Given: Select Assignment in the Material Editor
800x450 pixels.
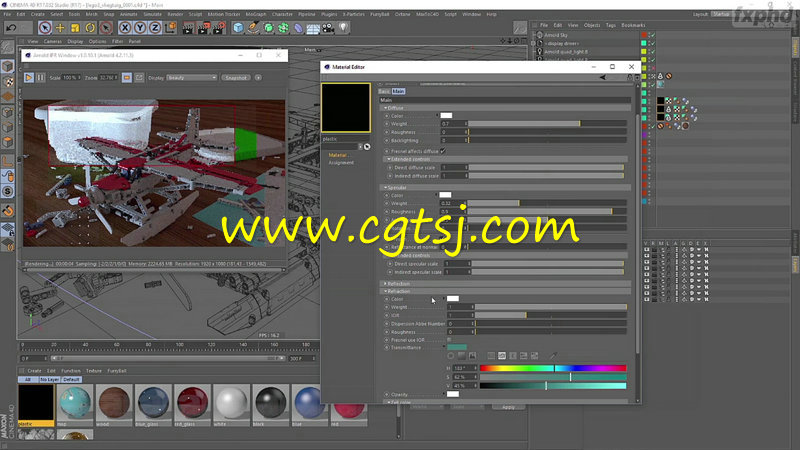Looking at the screenshot, I should click(341, 163).
